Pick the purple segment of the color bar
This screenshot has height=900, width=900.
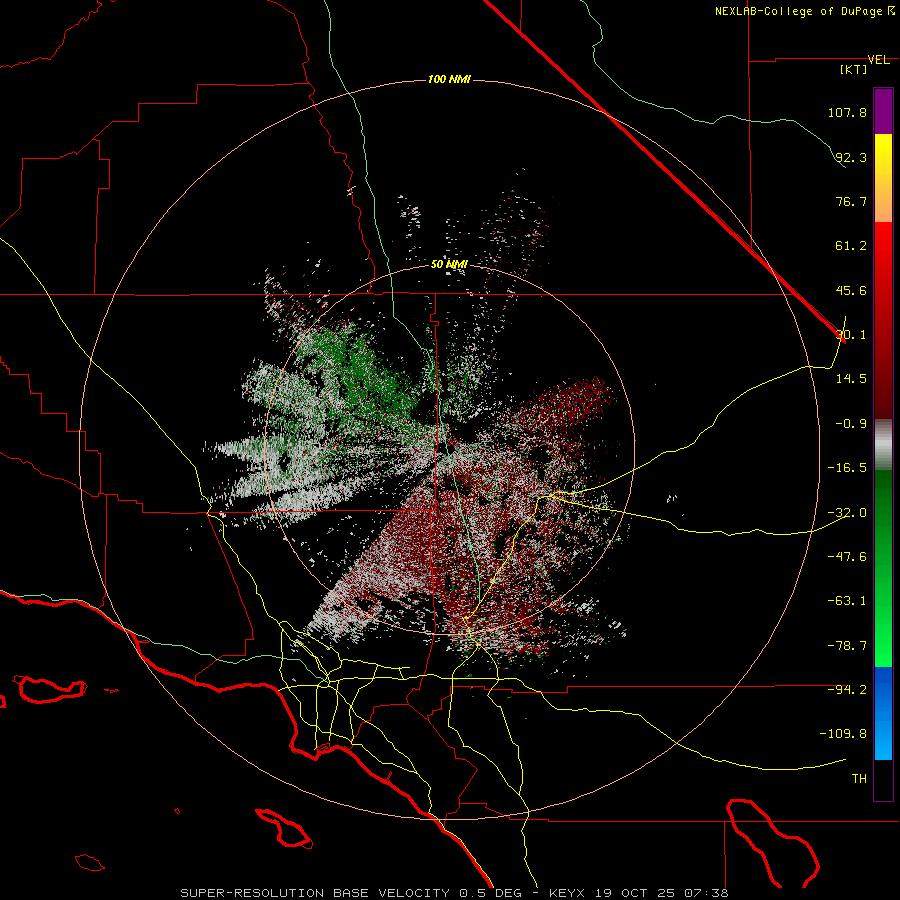pyautogui.click(x=883, y=111)
